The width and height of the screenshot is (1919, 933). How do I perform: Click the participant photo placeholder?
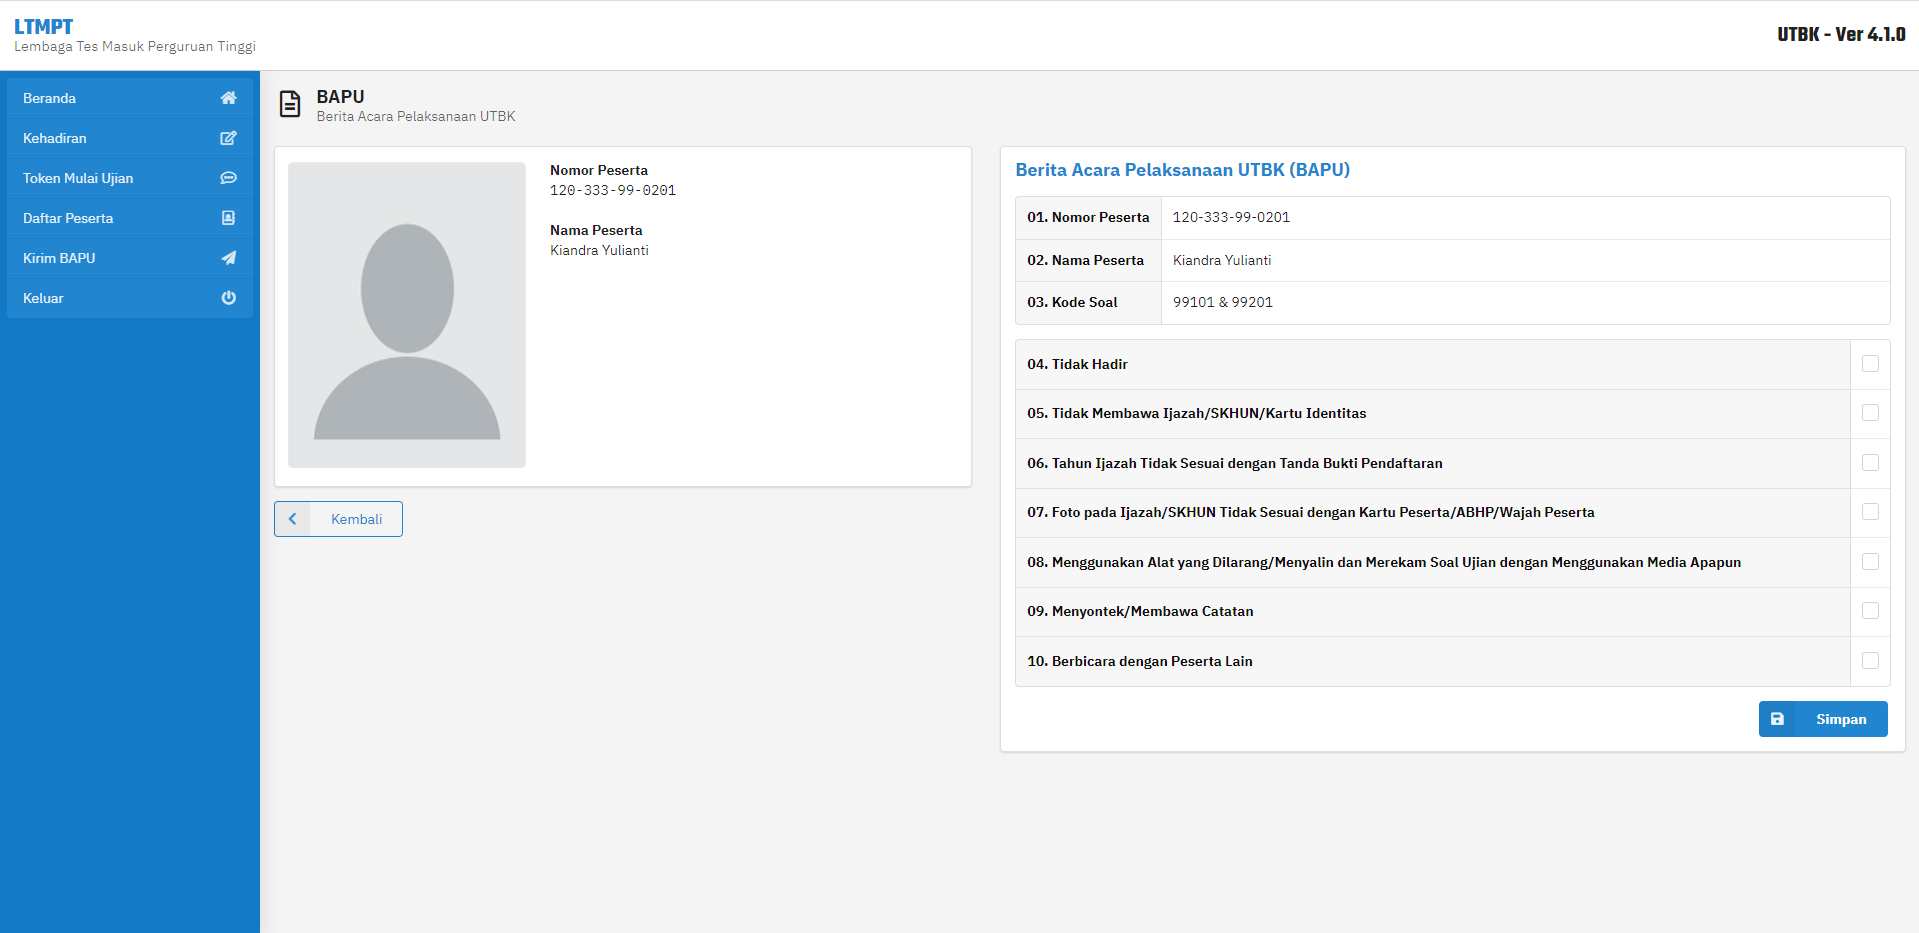pos(407,315)
